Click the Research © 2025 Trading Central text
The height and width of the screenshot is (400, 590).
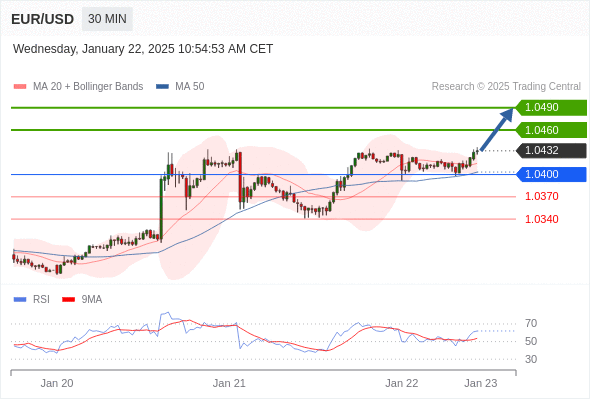coord(506,87)
